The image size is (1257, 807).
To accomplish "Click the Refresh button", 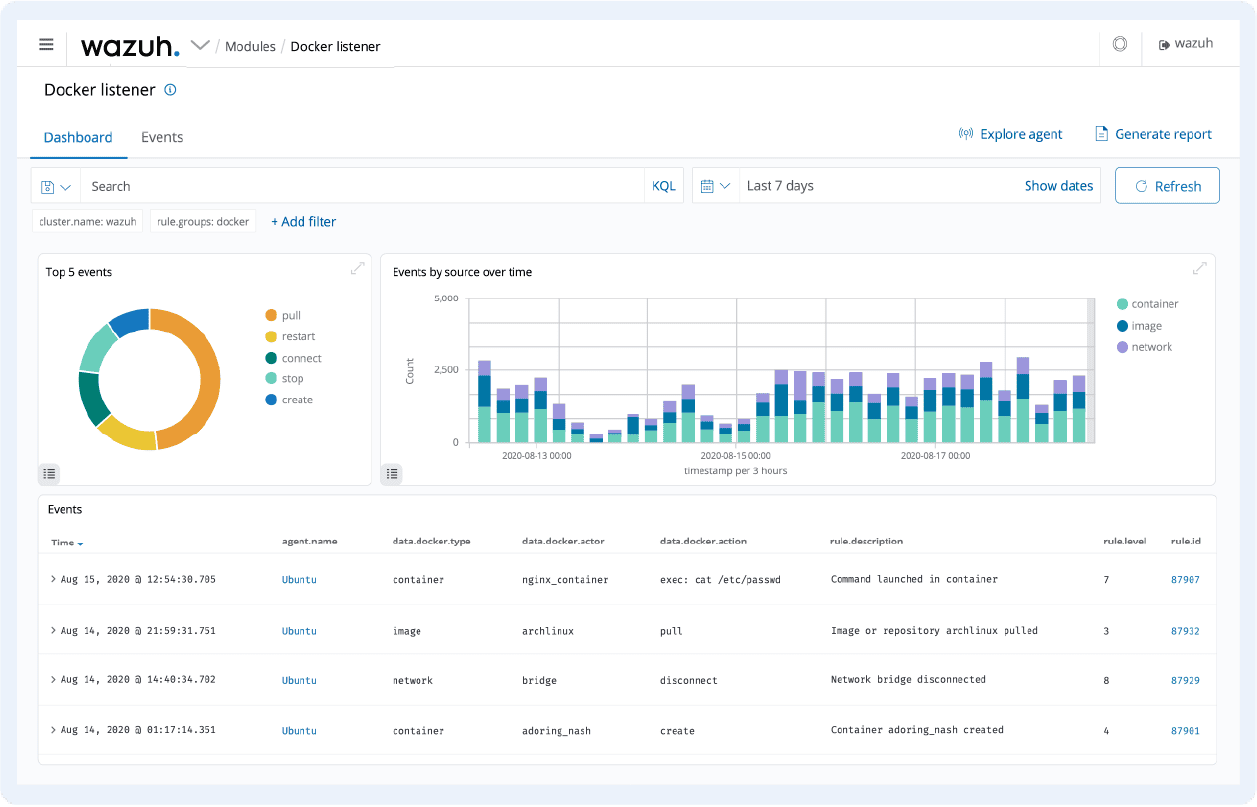I will pos(1166,186).
